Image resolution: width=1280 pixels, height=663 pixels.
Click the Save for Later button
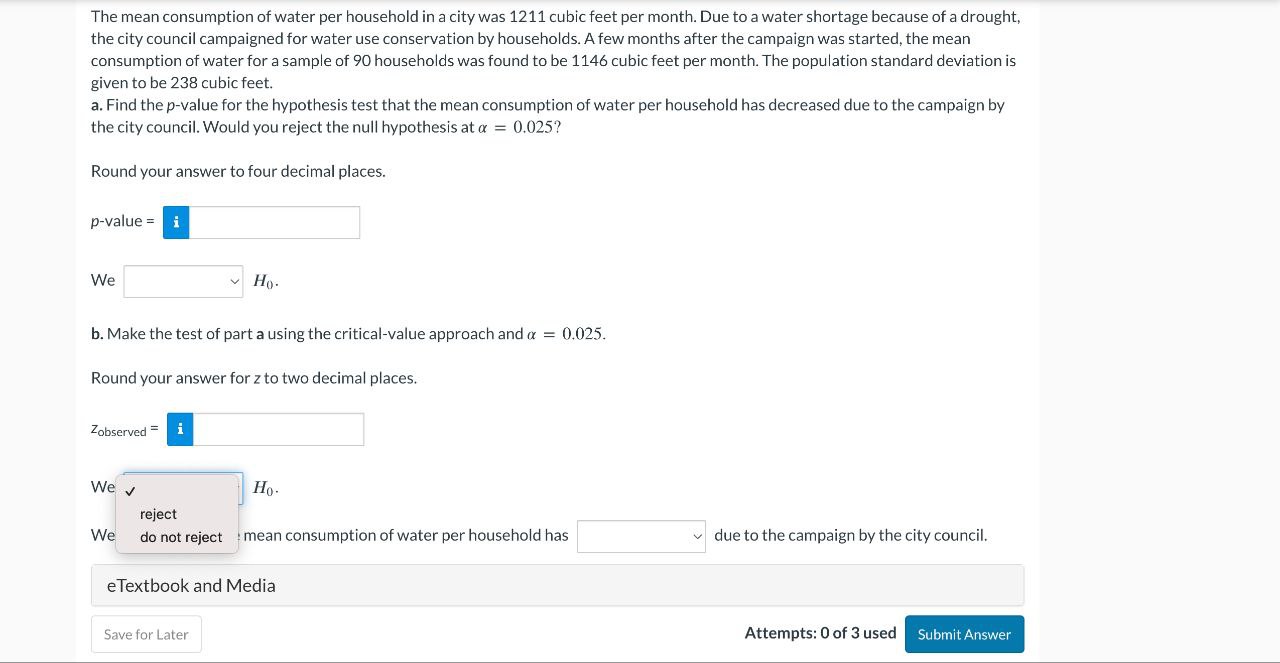point(146,634)
